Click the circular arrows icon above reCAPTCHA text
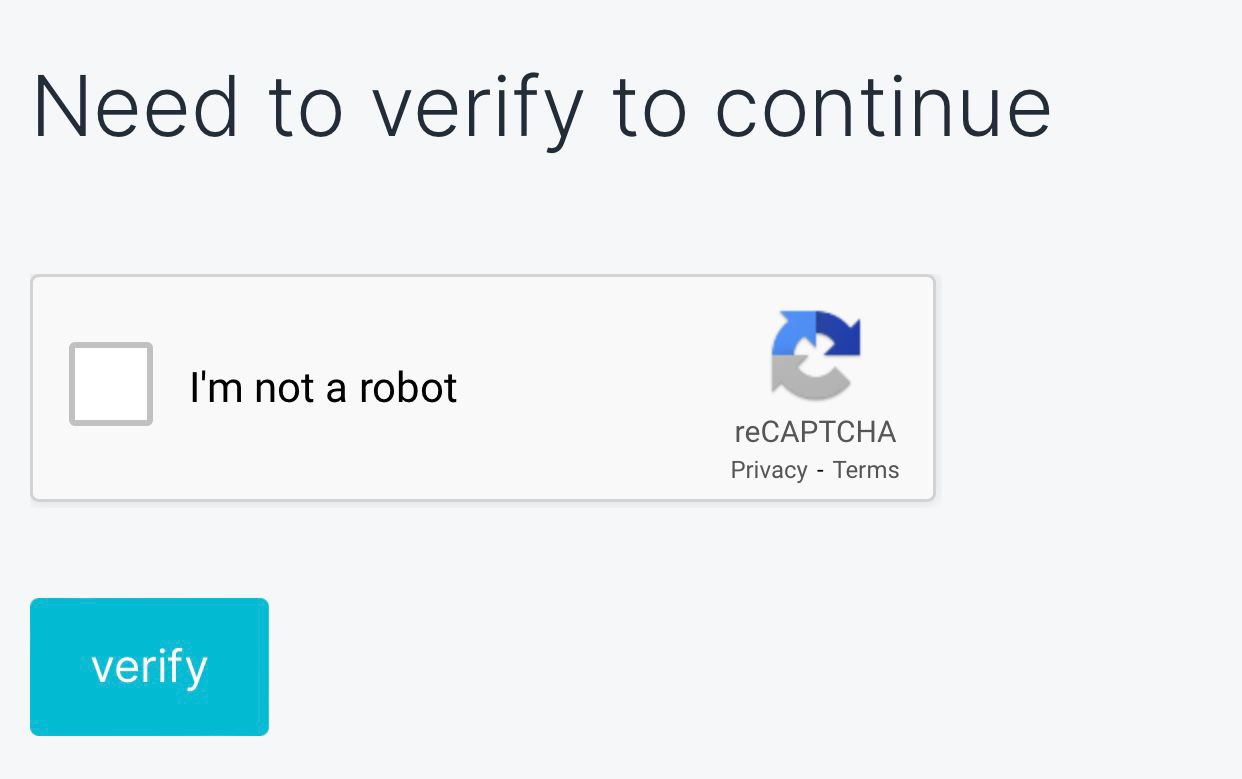Screen dimensions: 1242x779 [x=815, y=355]
